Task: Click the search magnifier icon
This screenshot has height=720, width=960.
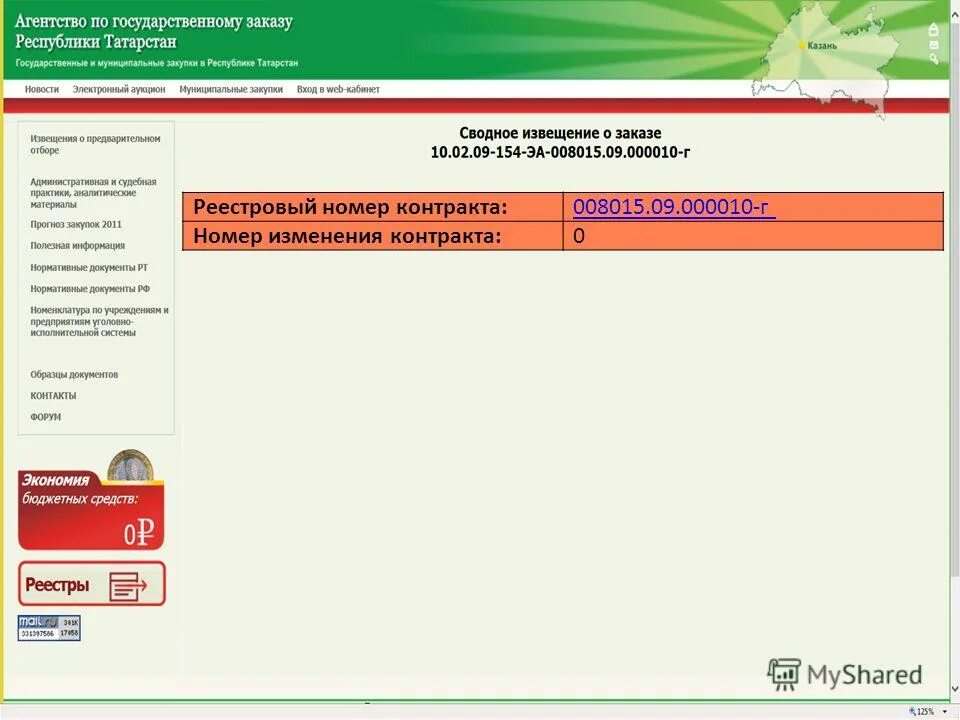Action: [934, 59]
